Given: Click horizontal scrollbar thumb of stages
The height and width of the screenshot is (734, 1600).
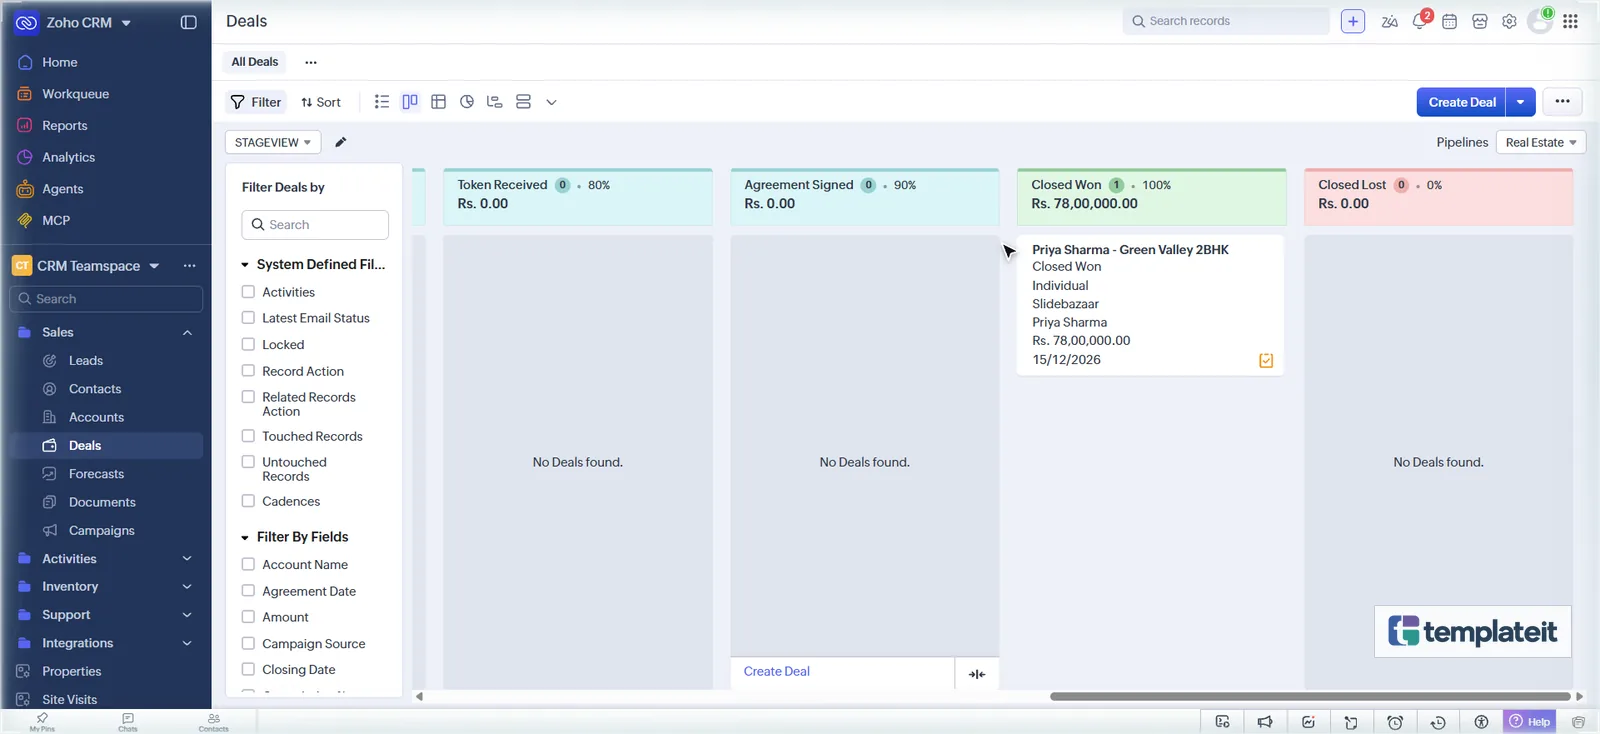Looking at the screenshot, I should [x=1310, y=696].
